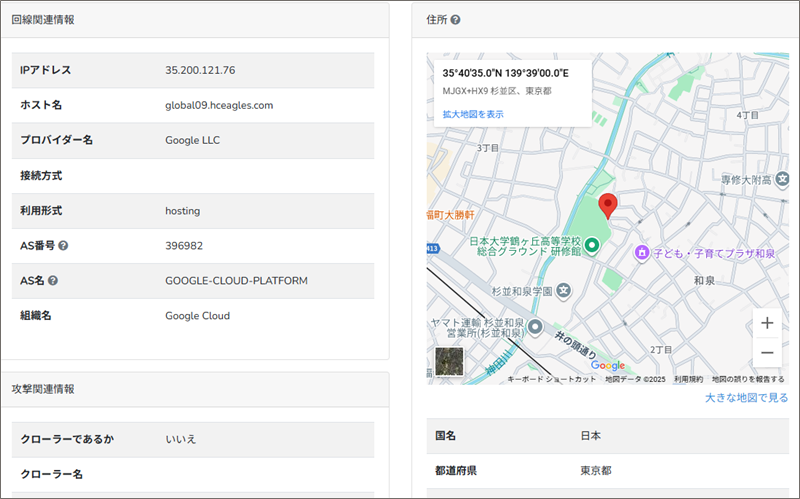800x499 pixels.
Task: Switch map to satellite view thumbnail
Action: point(449,361)
